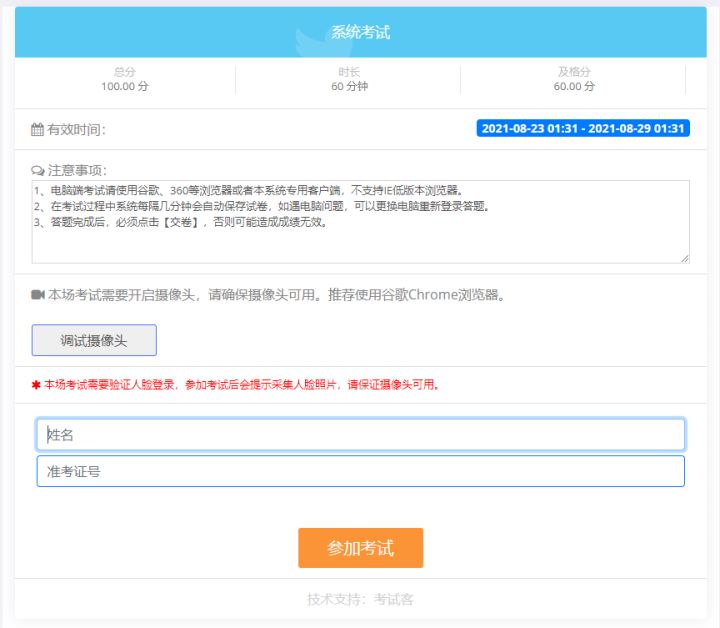Click the 技术支持：考试客 footer link
The width and height of the screenshot is (720, 628).
point(360,599)
